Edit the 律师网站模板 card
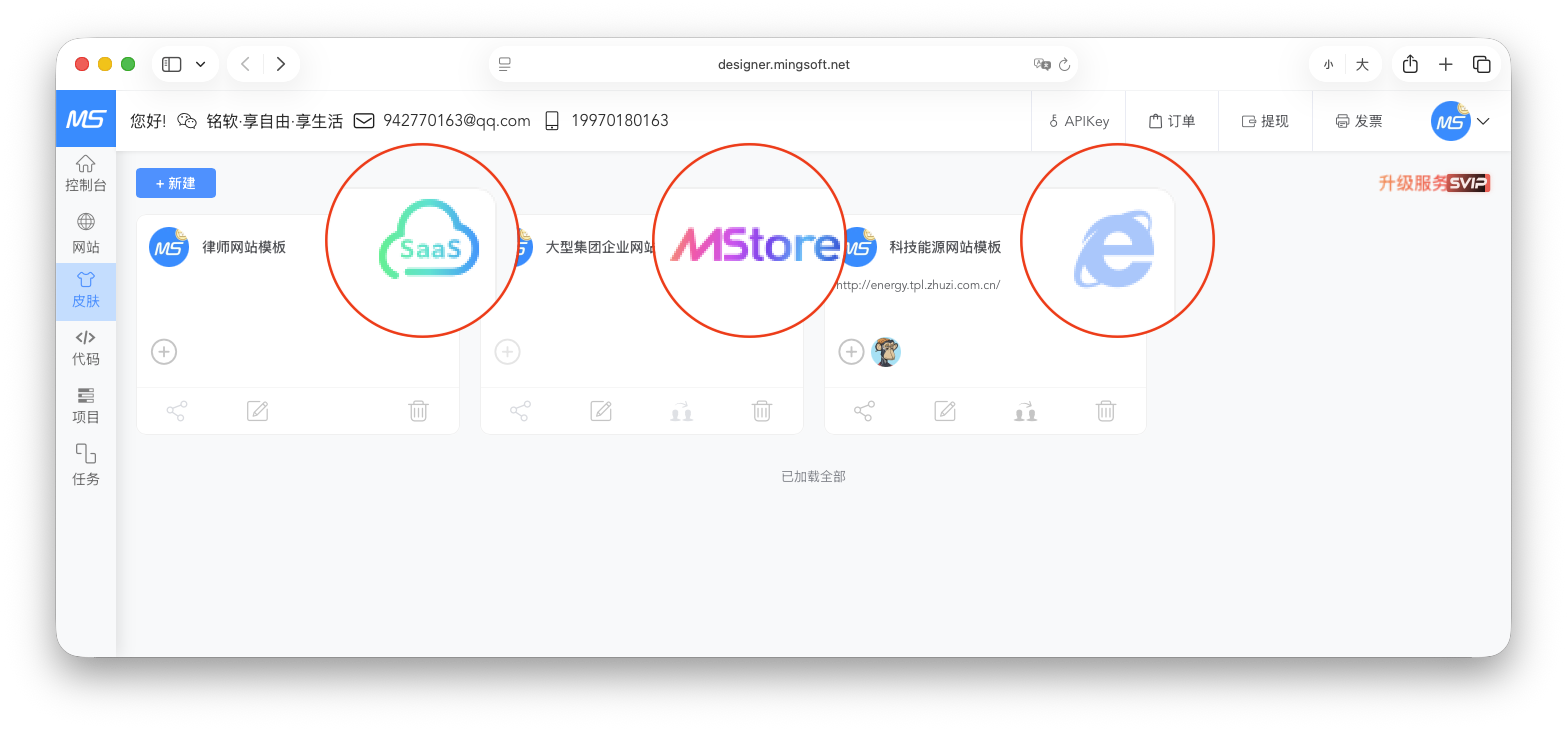Screen dimensions: 1567x731 (257, 411)
